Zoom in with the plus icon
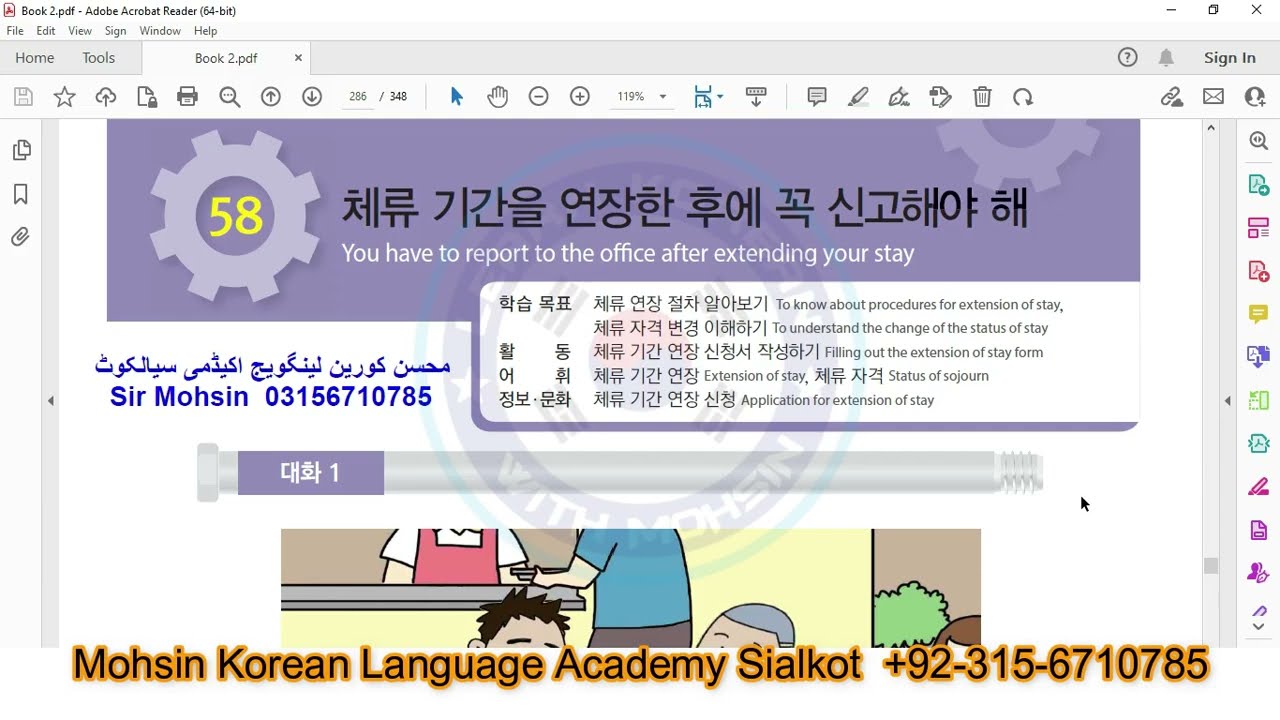 [x=580, y=97]
